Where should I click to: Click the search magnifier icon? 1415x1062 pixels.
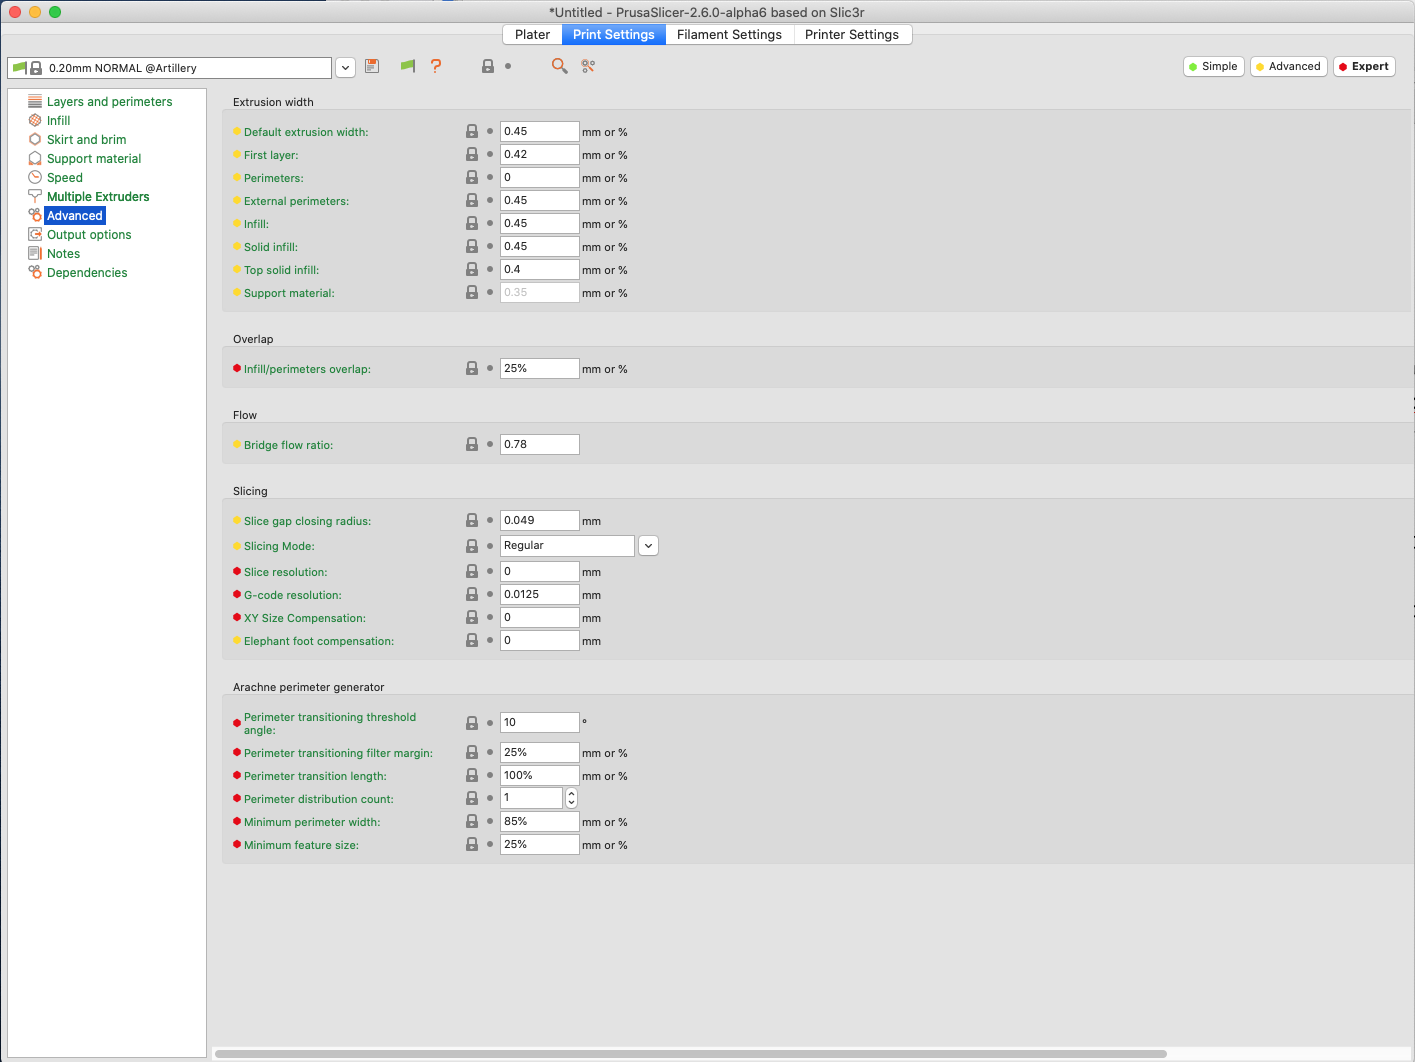pyautogui.click(x=559, y=66)
